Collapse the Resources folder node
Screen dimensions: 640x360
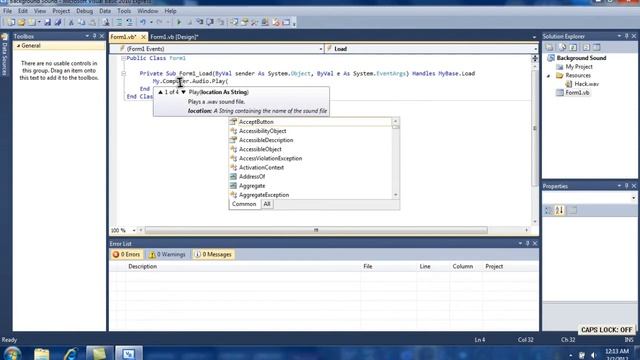549,76
